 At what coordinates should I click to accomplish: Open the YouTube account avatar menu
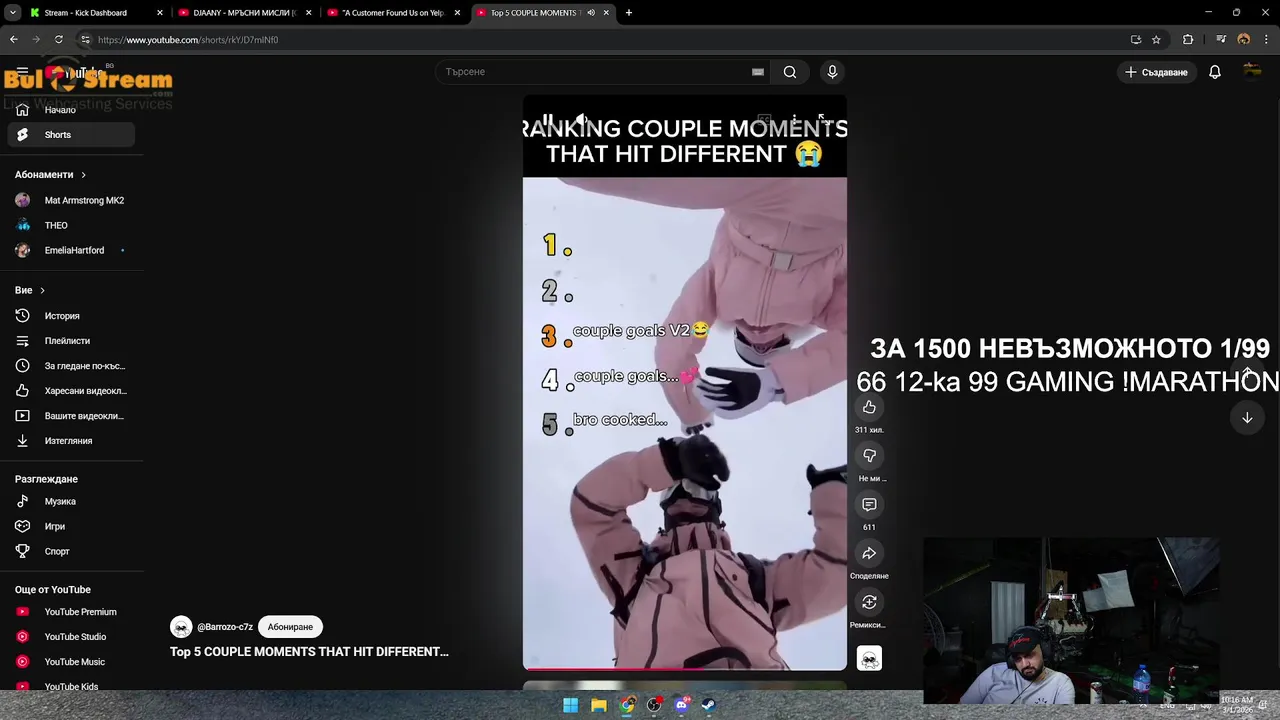tap(1252, 72)
